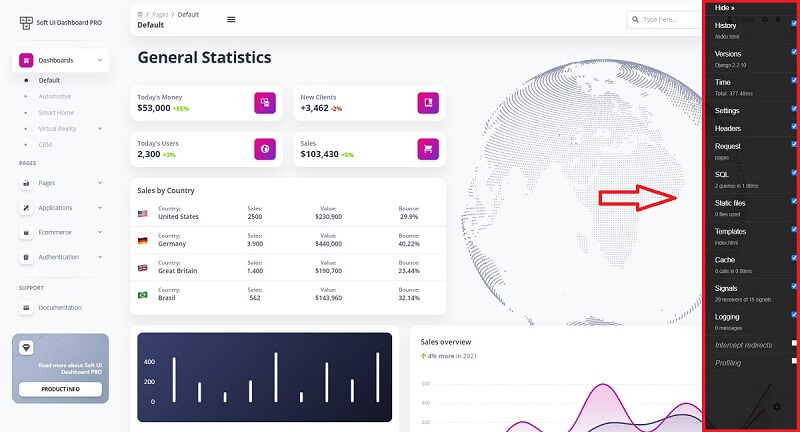Click the PRODUCT INFO button

pos(60,389)
